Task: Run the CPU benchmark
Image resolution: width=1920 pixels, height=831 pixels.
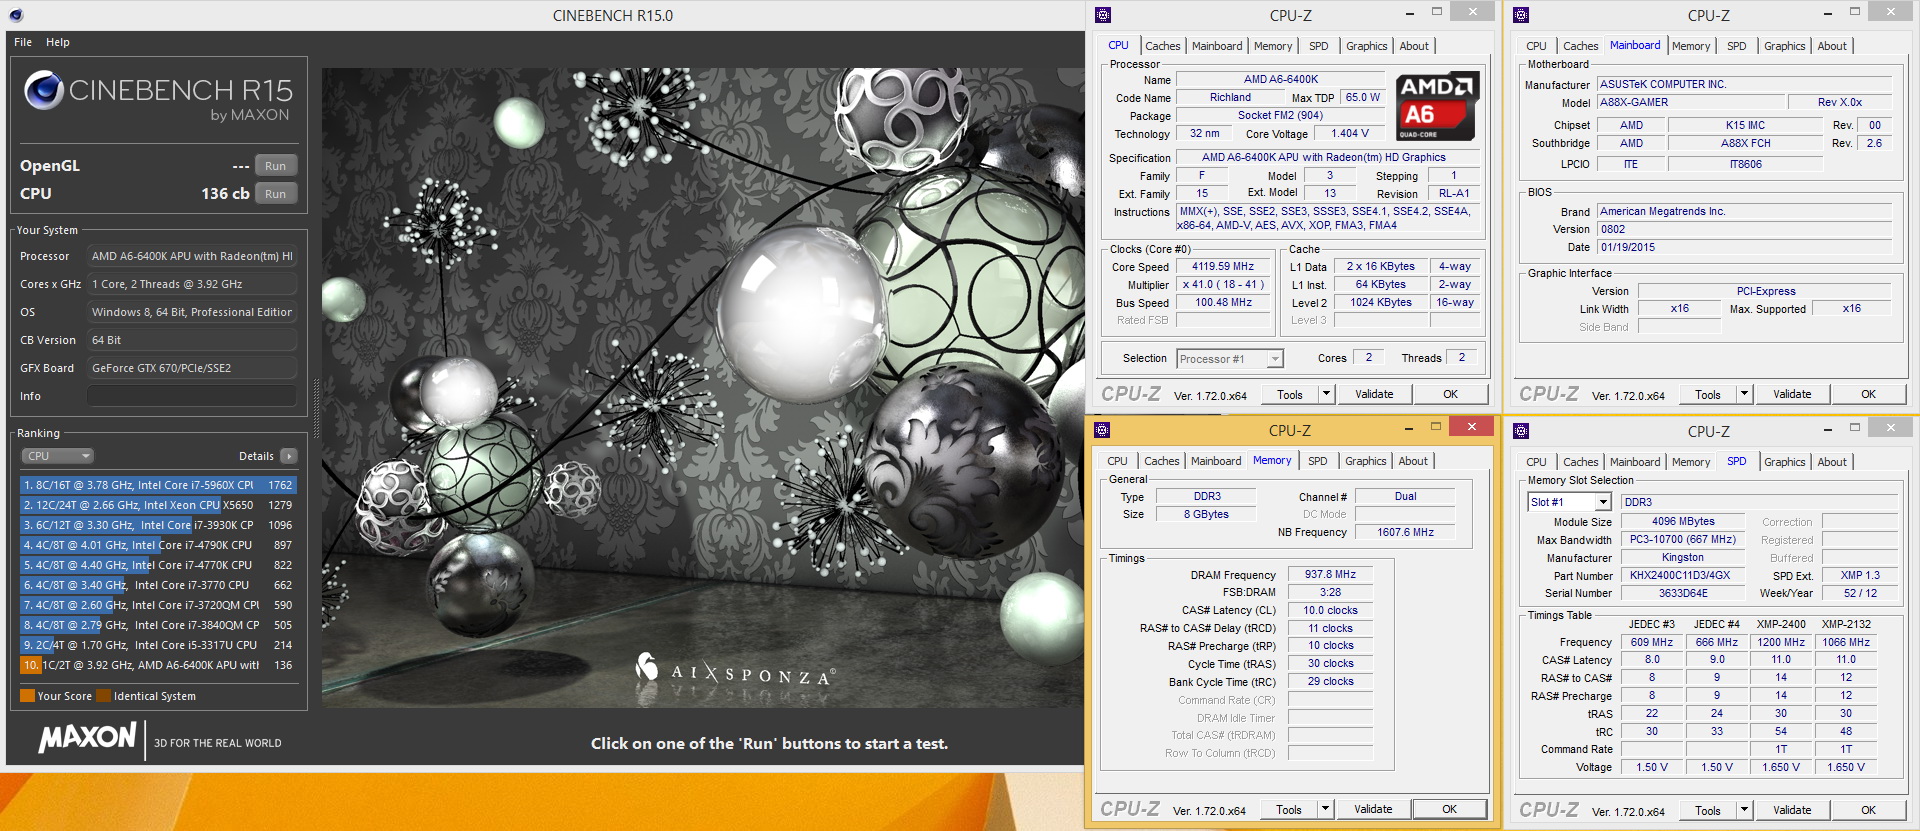Action: coord(276,194)
